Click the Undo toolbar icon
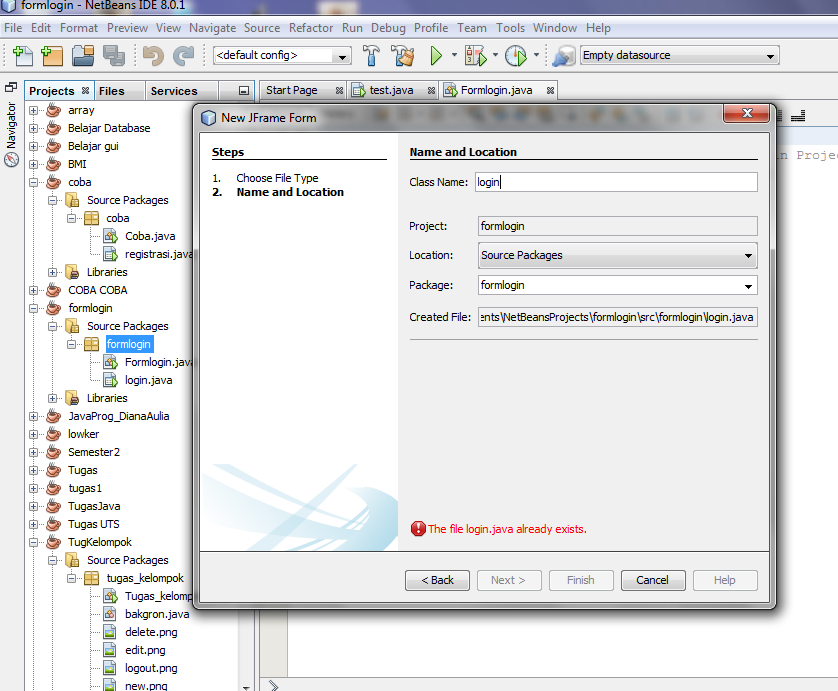The width and height of the screenshot is (838, 691). click(155, 57)
